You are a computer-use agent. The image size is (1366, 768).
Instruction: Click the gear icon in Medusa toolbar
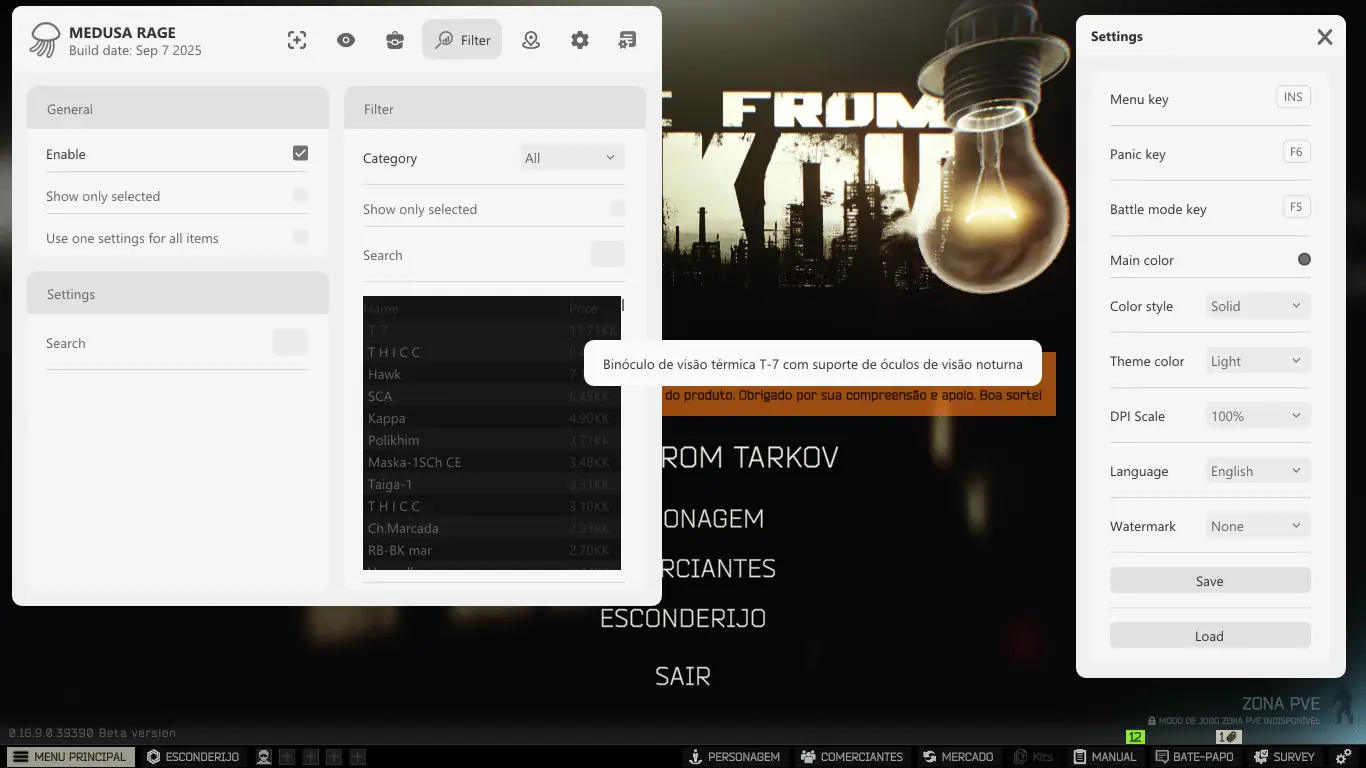point(580,40)
